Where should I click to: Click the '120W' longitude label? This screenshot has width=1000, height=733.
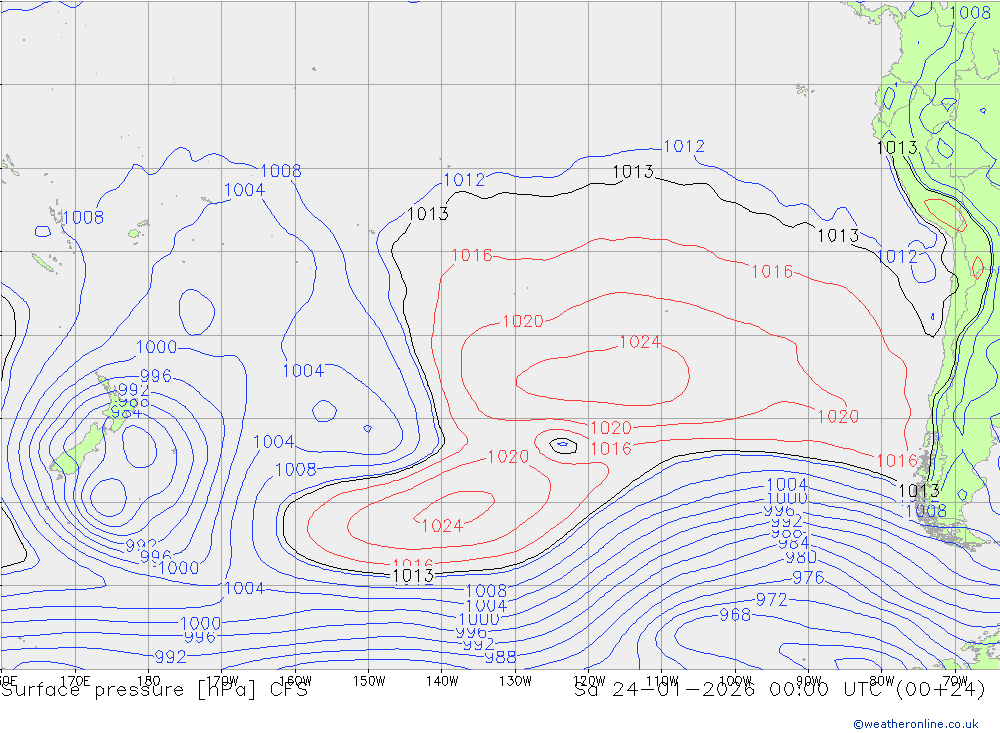click(589, 681)
